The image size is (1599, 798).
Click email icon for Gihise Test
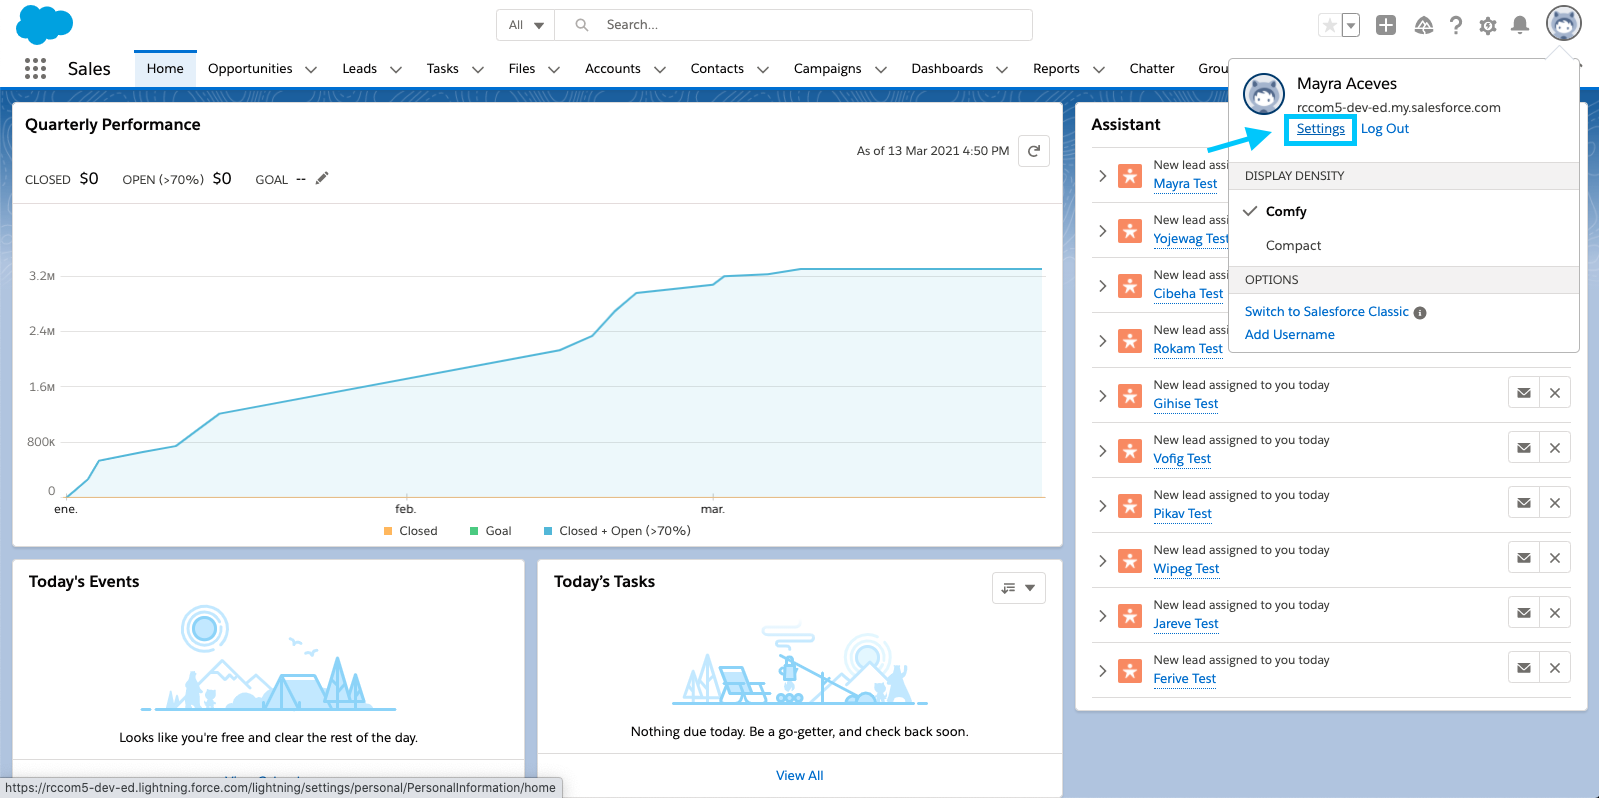(x=1523, y=393)
